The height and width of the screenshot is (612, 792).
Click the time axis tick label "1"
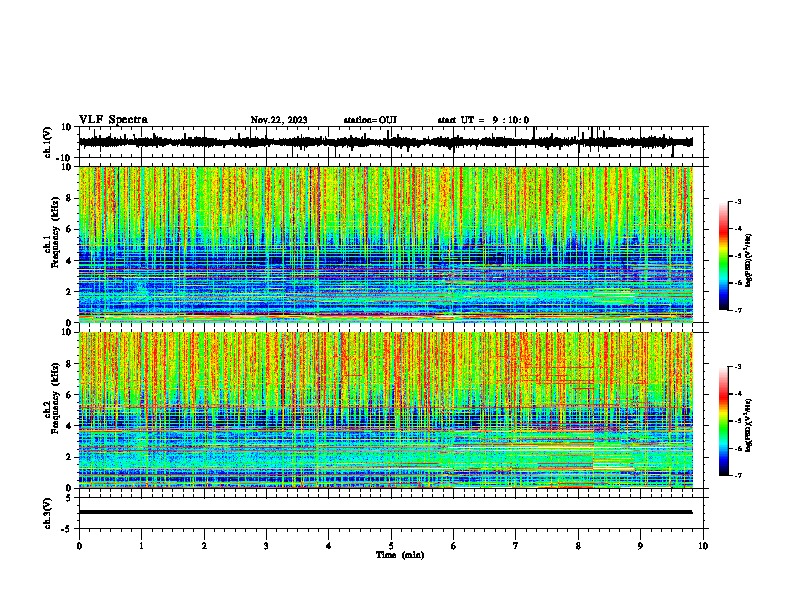coord(141,546)
